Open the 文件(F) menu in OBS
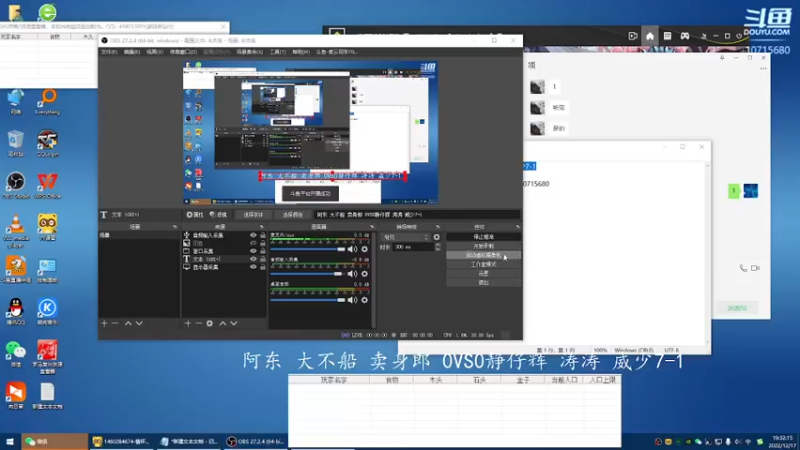This screenshot has height=450, width=800. click(x=109, y=52)
